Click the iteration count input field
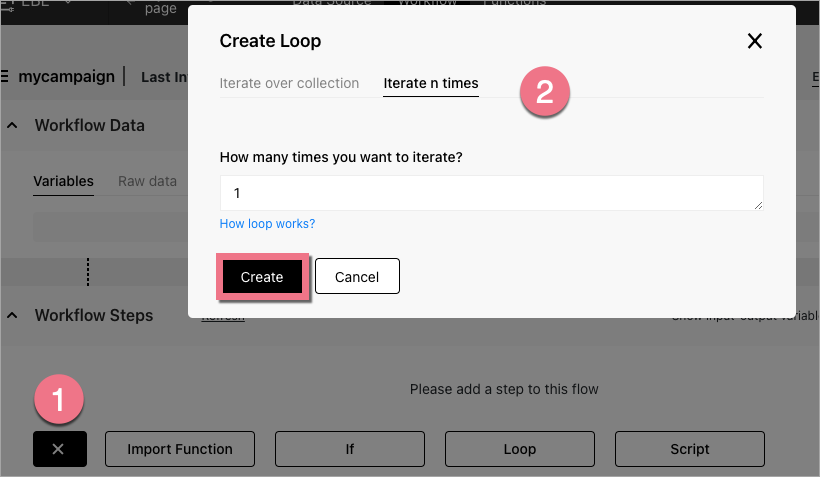The height and width of the screenshot is (477, 820). click(x=490, y=192)
